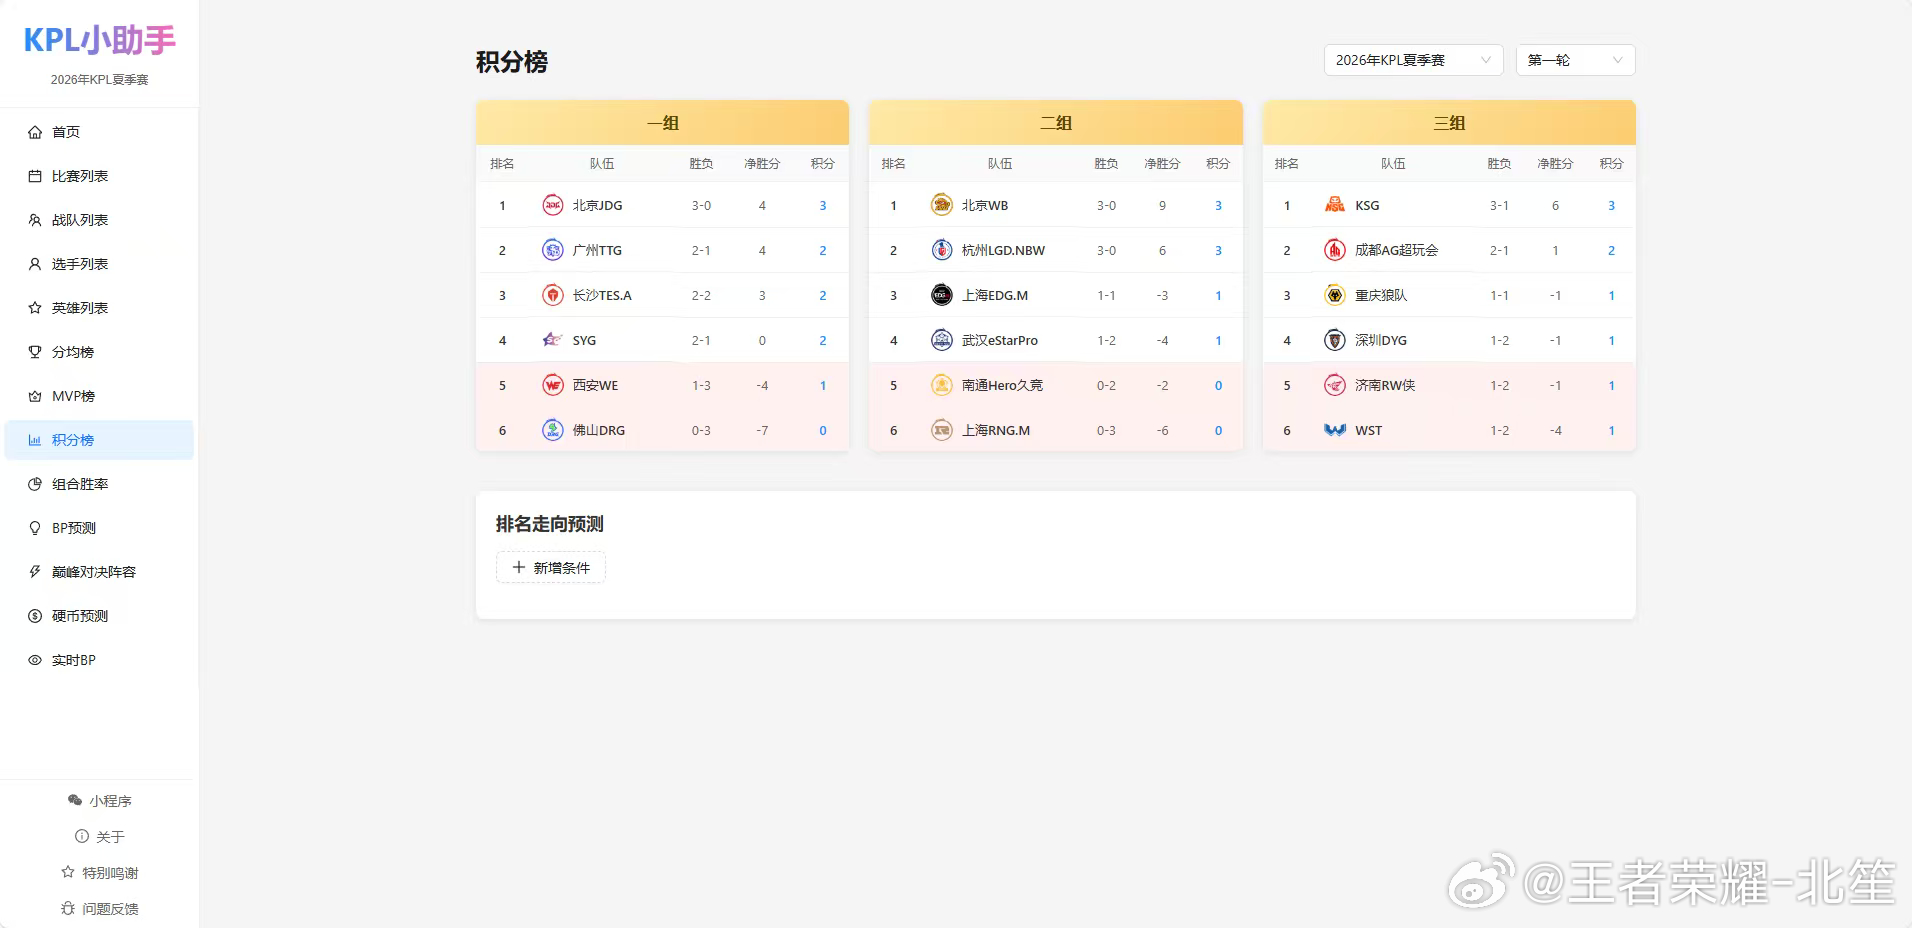Click the 北京WB team logo
Image resolution: width=1912 pixels, height=928 pixels.
[942, 205]
